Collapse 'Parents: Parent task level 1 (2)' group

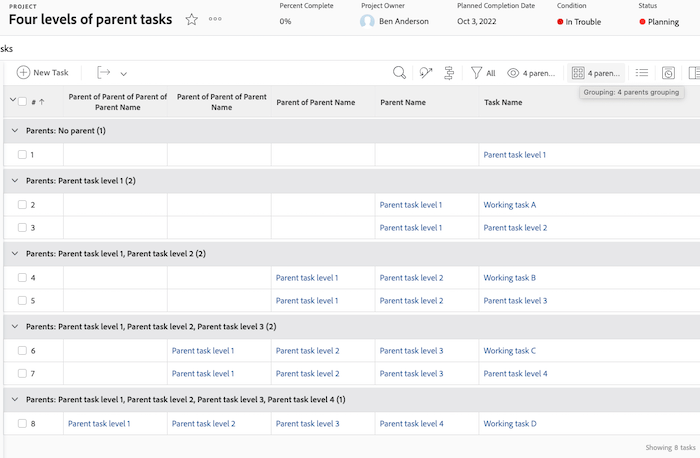14,181
